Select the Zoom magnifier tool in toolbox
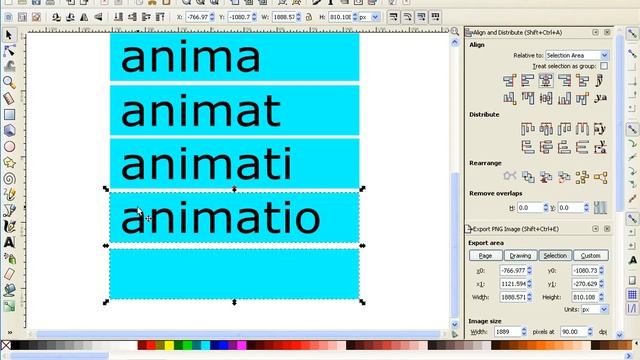The width and height of the screenshot is (640, 360). 9,82
